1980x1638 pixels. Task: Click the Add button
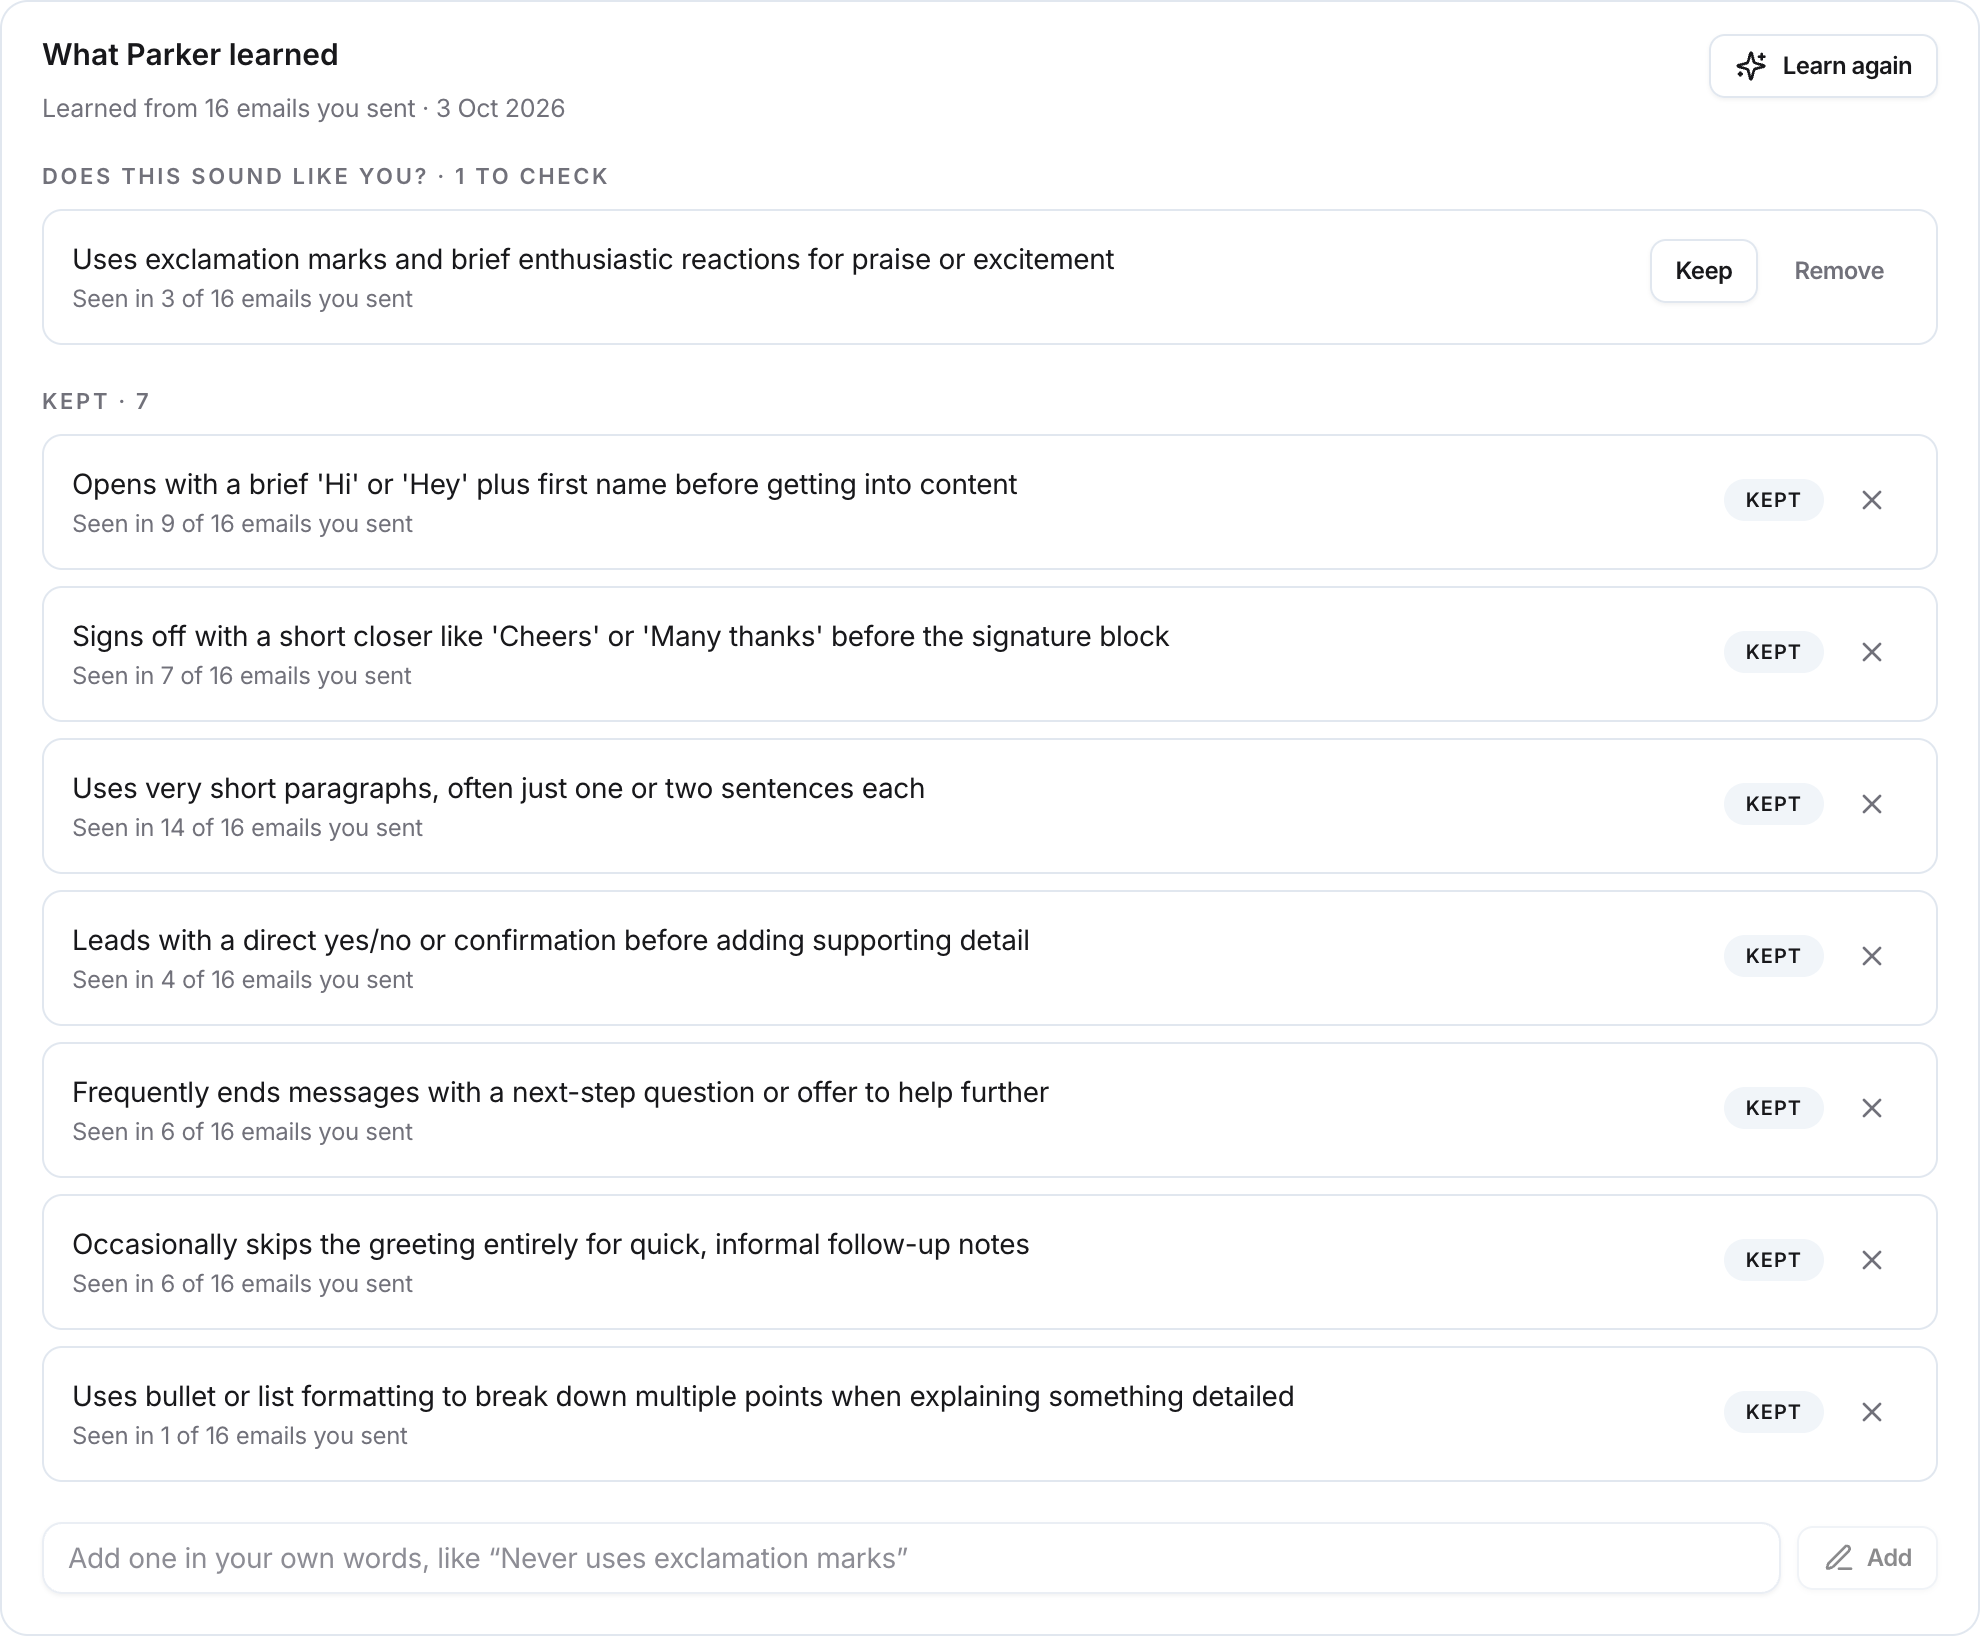pos(1867,1558)
